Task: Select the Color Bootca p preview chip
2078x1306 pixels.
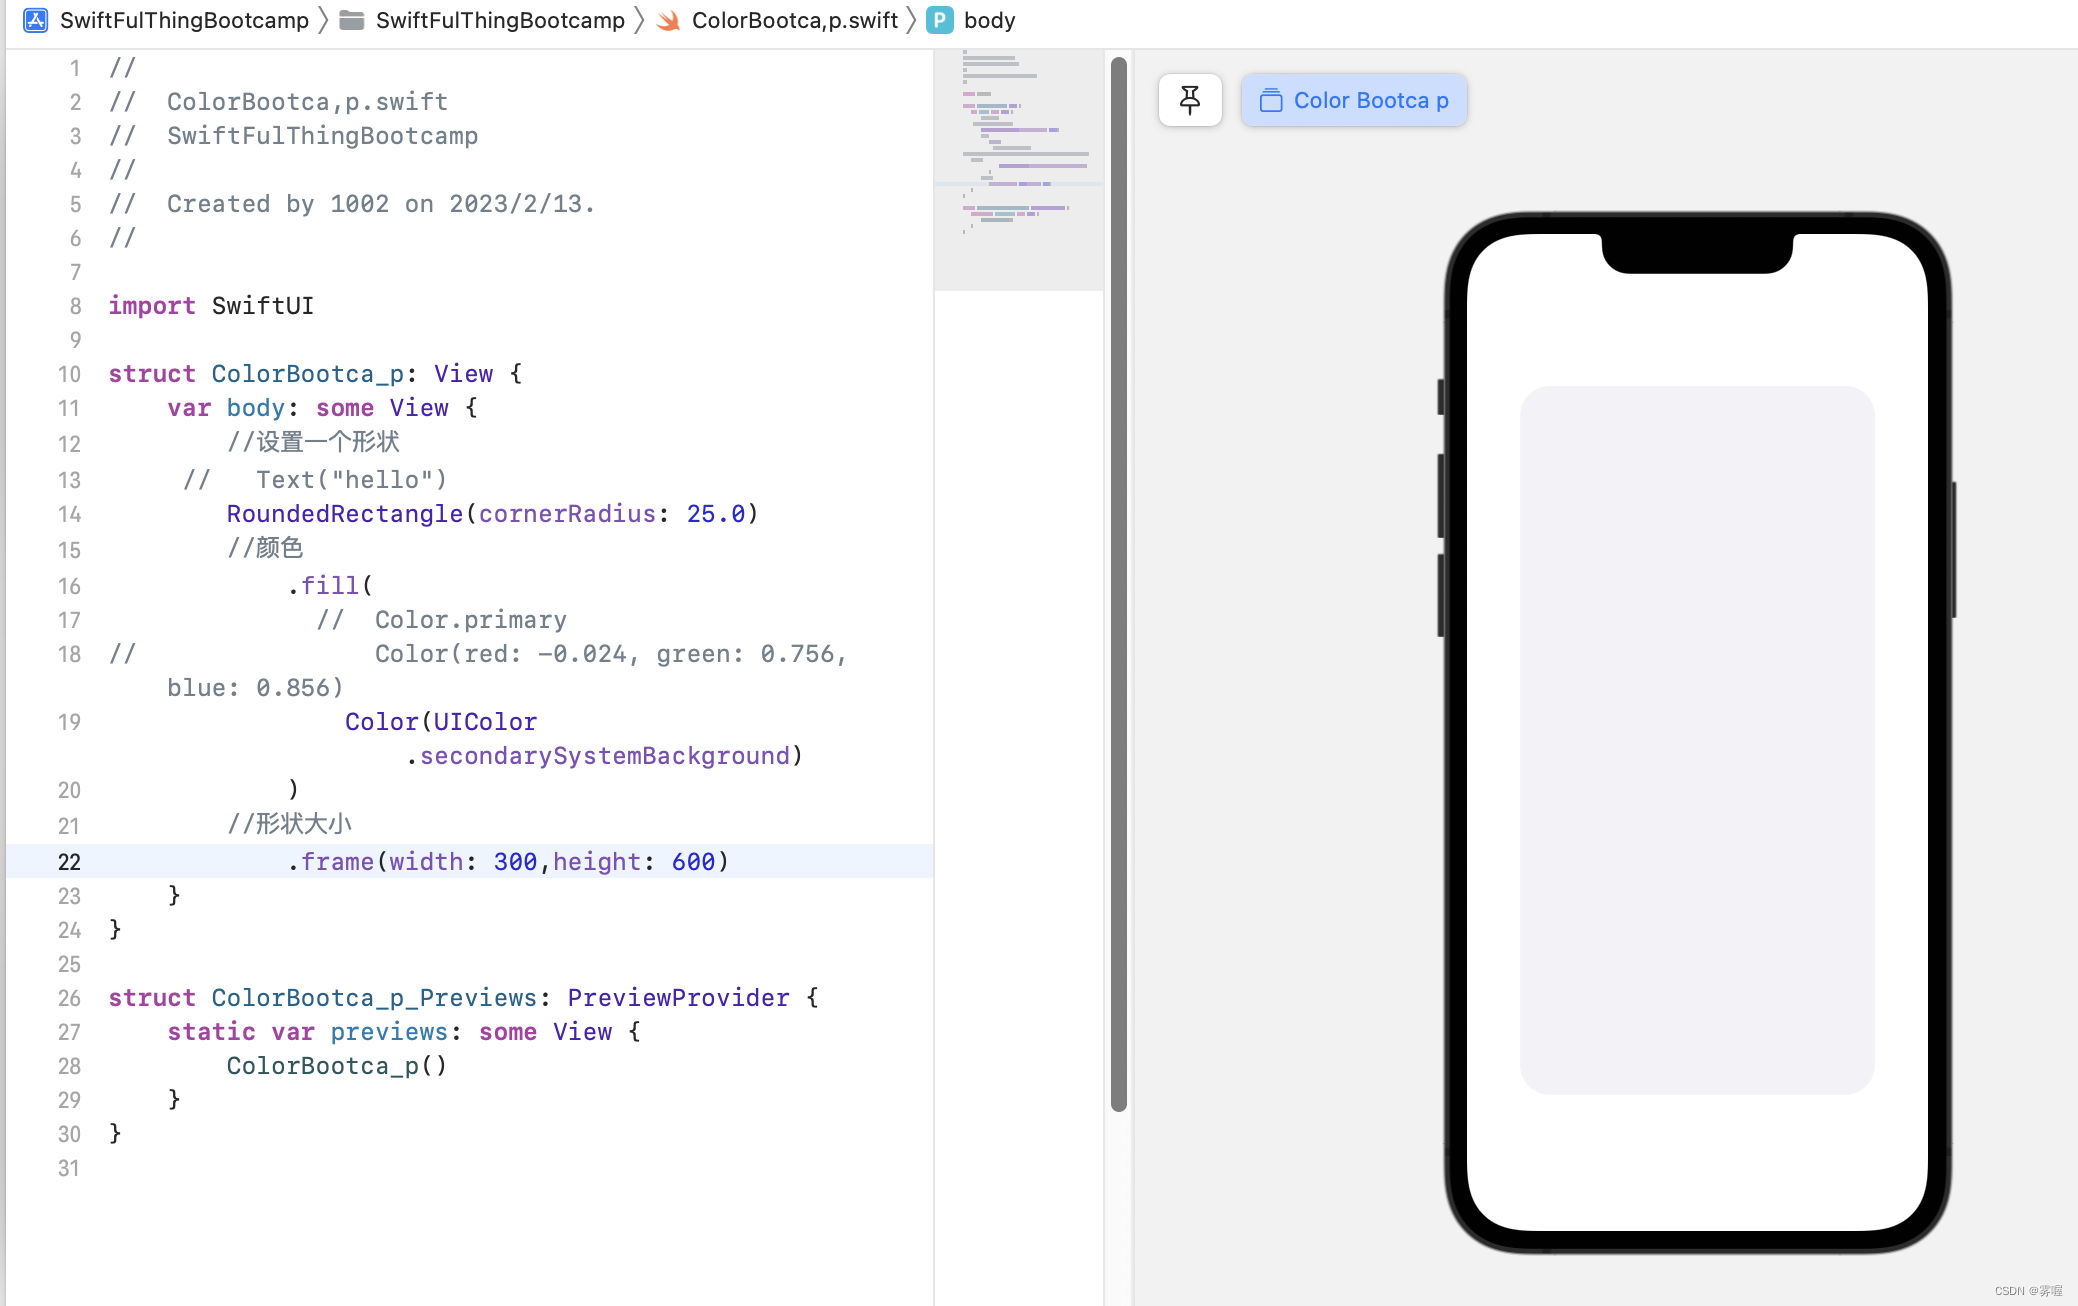Action: pyautogui.click(x=1354, y=100)
